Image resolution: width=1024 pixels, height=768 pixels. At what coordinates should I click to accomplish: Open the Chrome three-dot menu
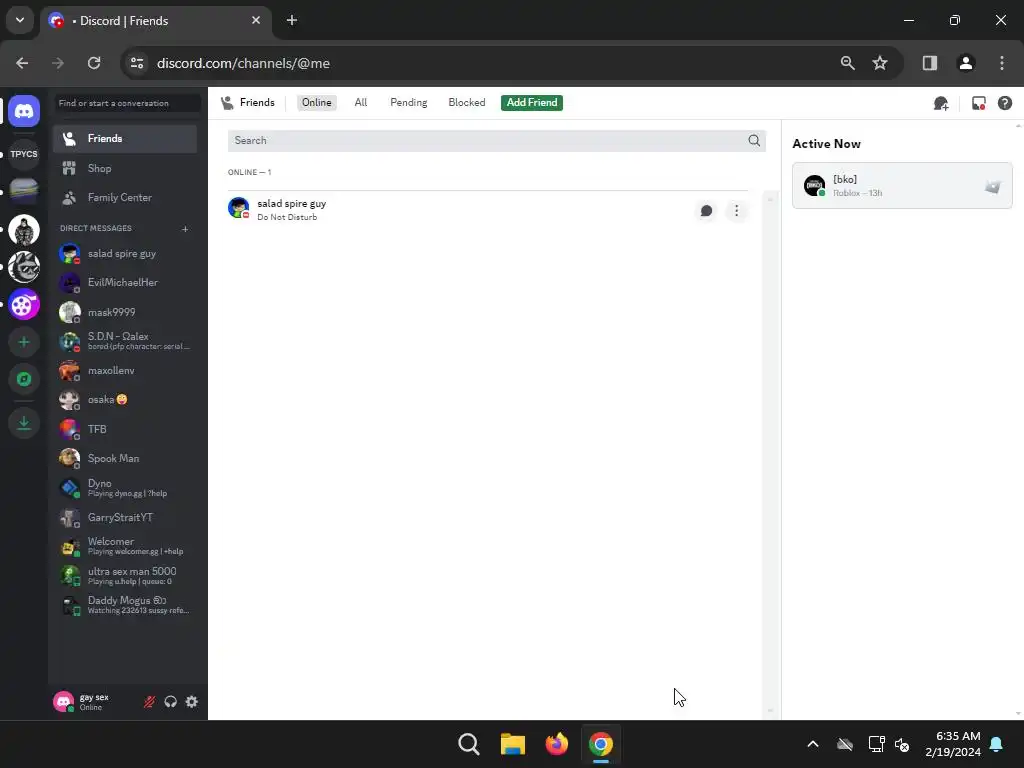pos(1001,63)
